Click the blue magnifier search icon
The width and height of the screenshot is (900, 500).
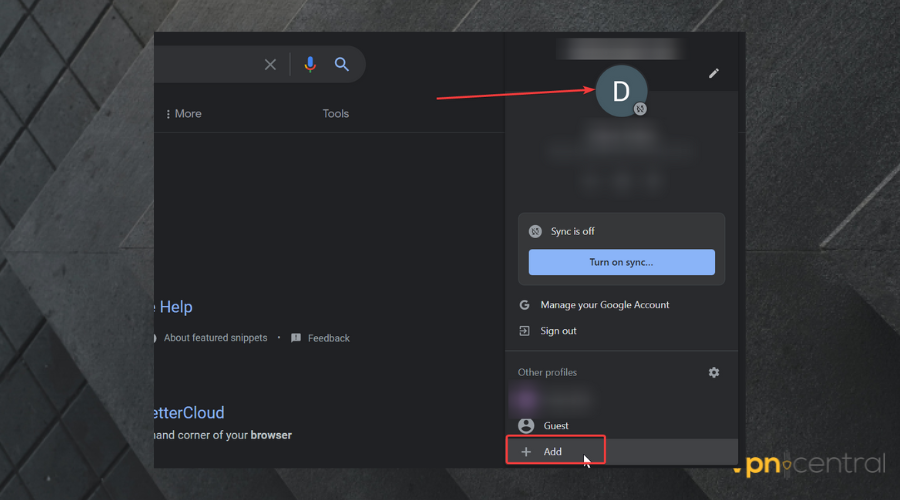click(x=342, y=64)
